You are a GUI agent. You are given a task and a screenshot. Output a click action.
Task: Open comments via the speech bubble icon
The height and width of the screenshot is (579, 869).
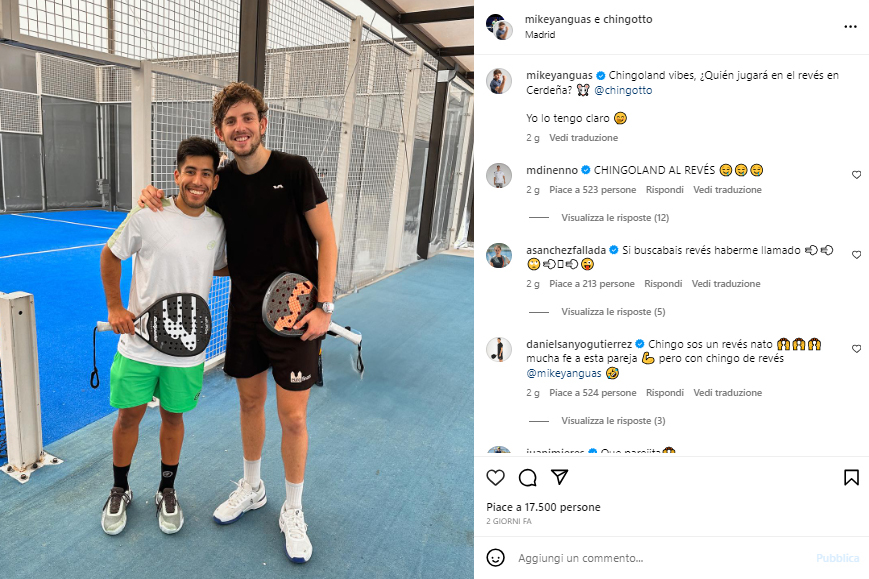coord(528,478)
